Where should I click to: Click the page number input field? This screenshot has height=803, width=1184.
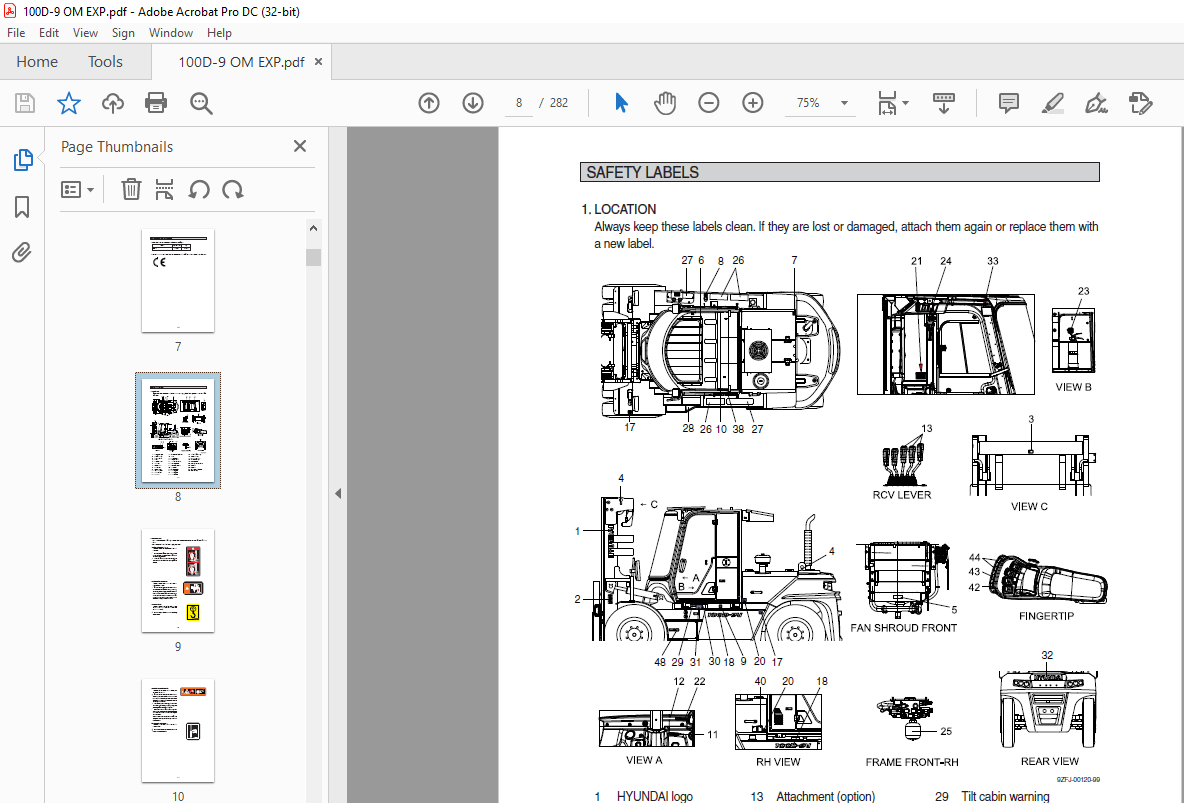(519, 103)
